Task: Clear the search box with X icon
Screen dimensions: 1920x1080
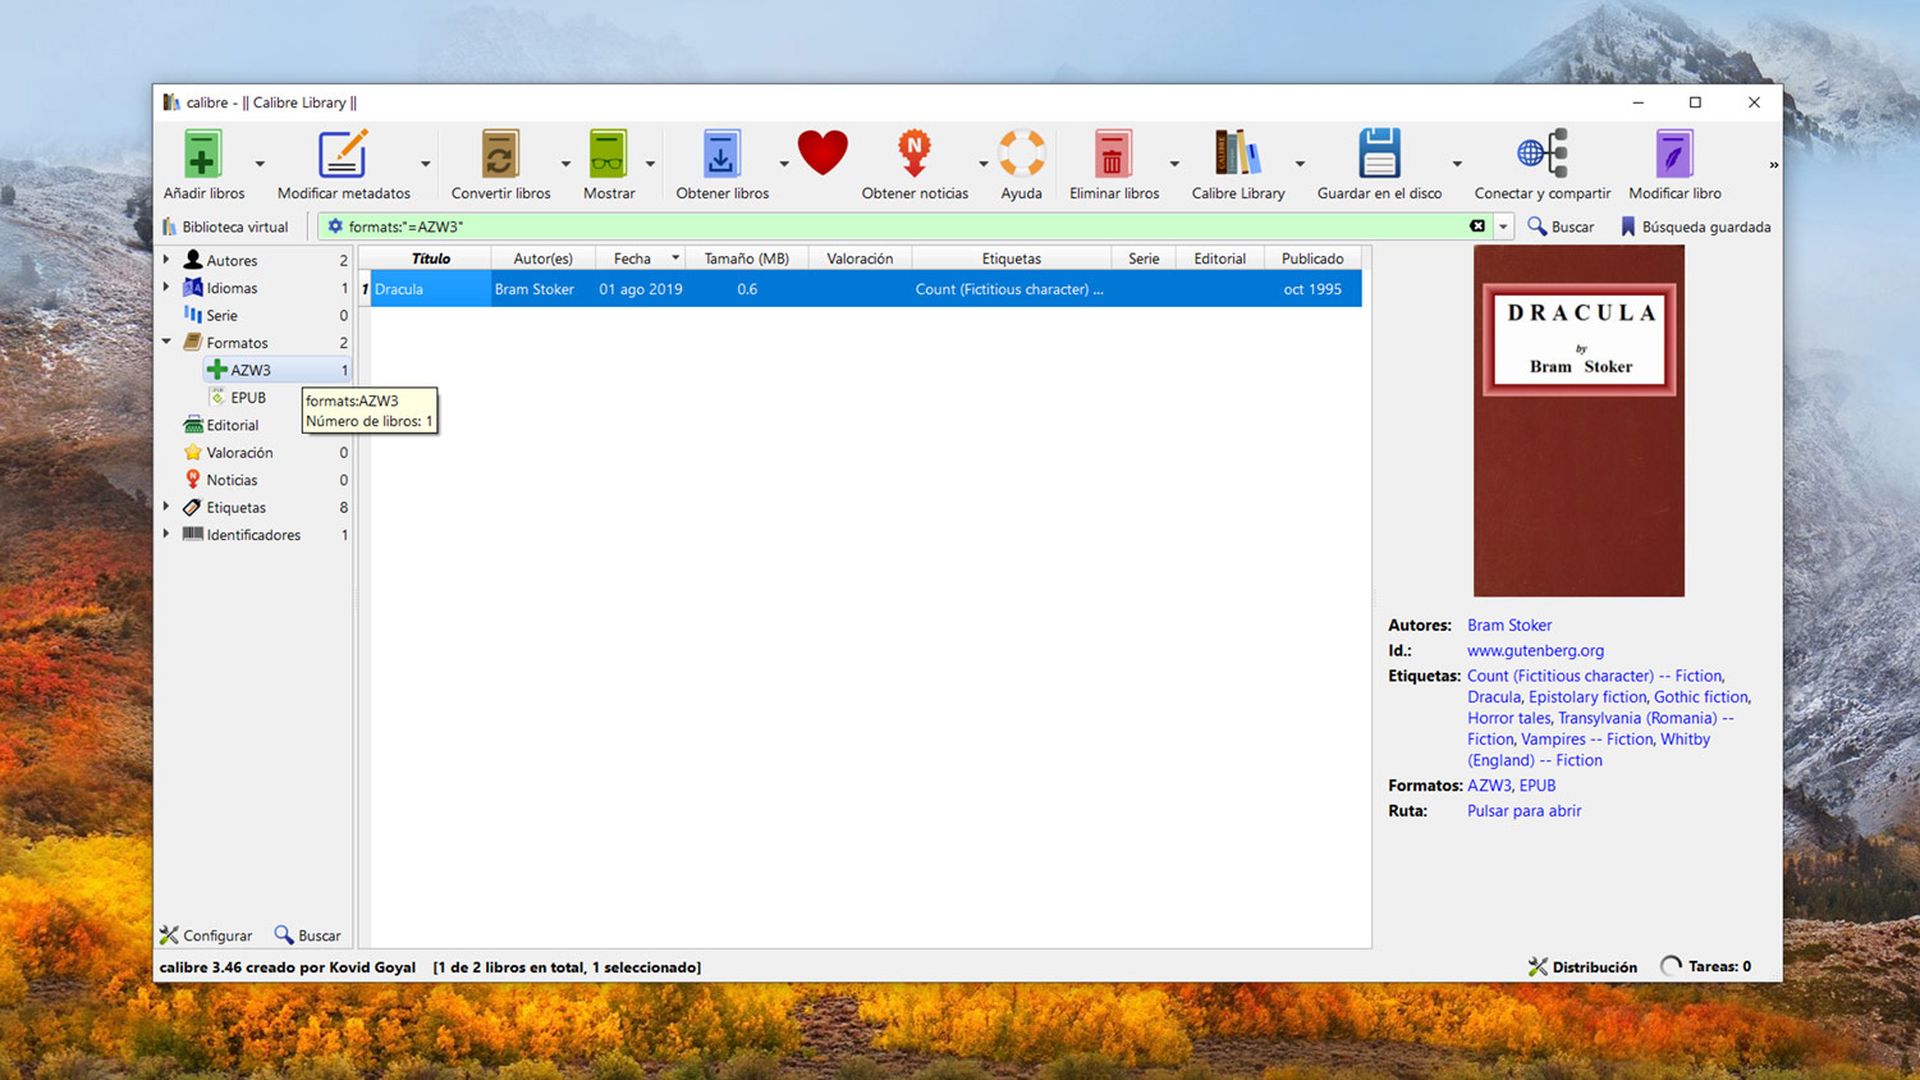Action: (x=1477, y=226)
